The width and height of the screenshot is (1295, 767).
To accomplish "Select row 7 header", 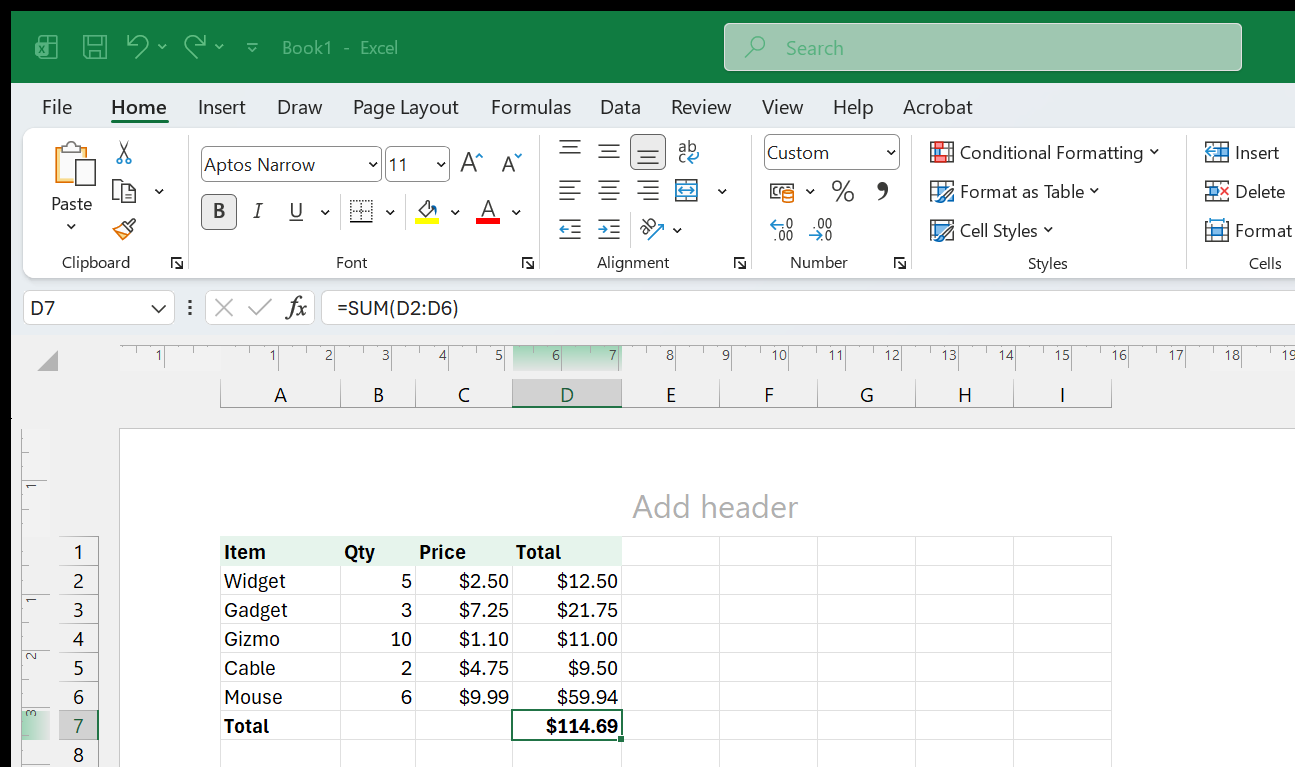I will tap(78, 726).
